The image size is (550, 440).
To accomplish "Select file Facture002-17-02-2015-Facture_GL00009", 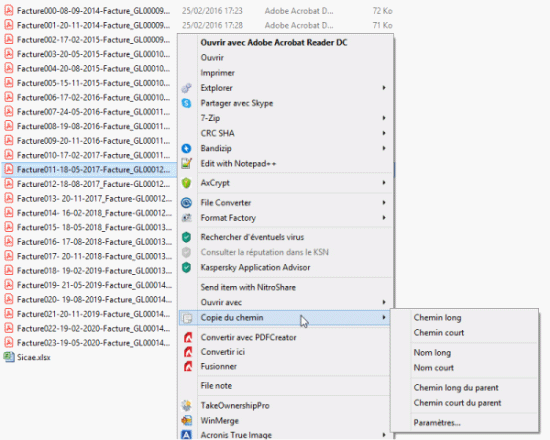I will pyautogui.click(x=93, y=40).
